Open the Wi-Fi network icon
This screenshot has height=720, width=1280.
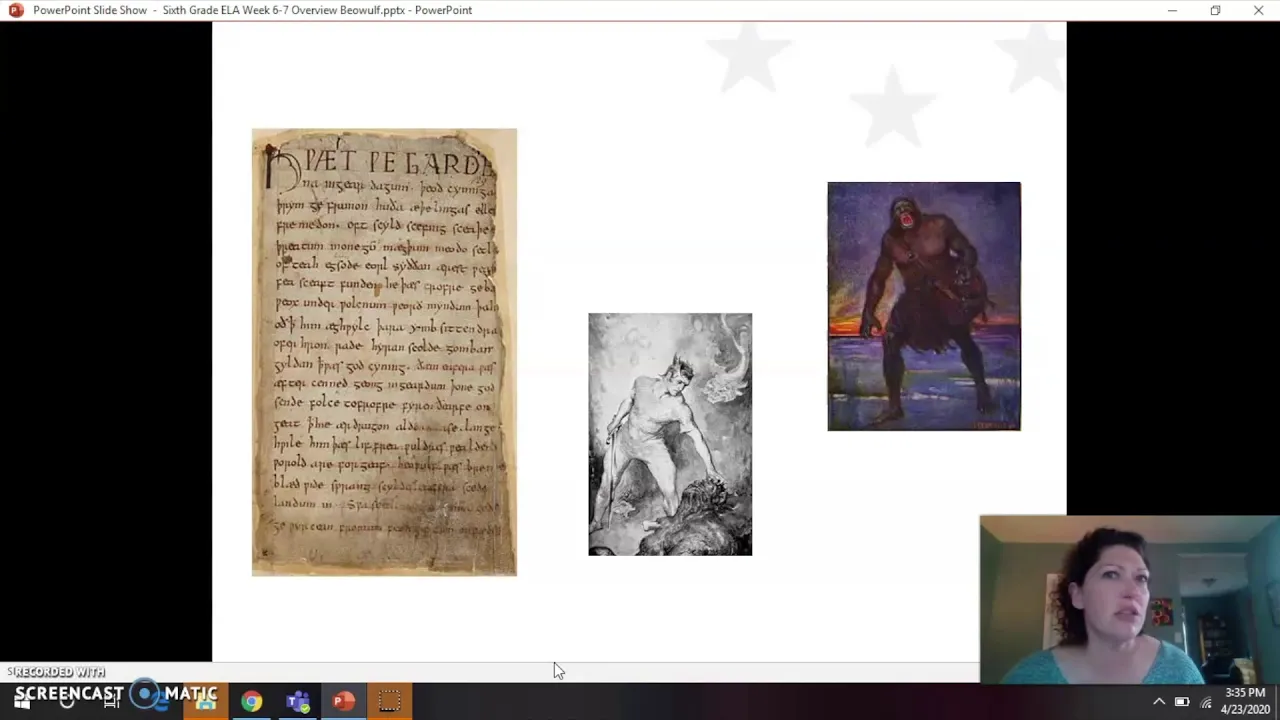(x=1206, y=702)
